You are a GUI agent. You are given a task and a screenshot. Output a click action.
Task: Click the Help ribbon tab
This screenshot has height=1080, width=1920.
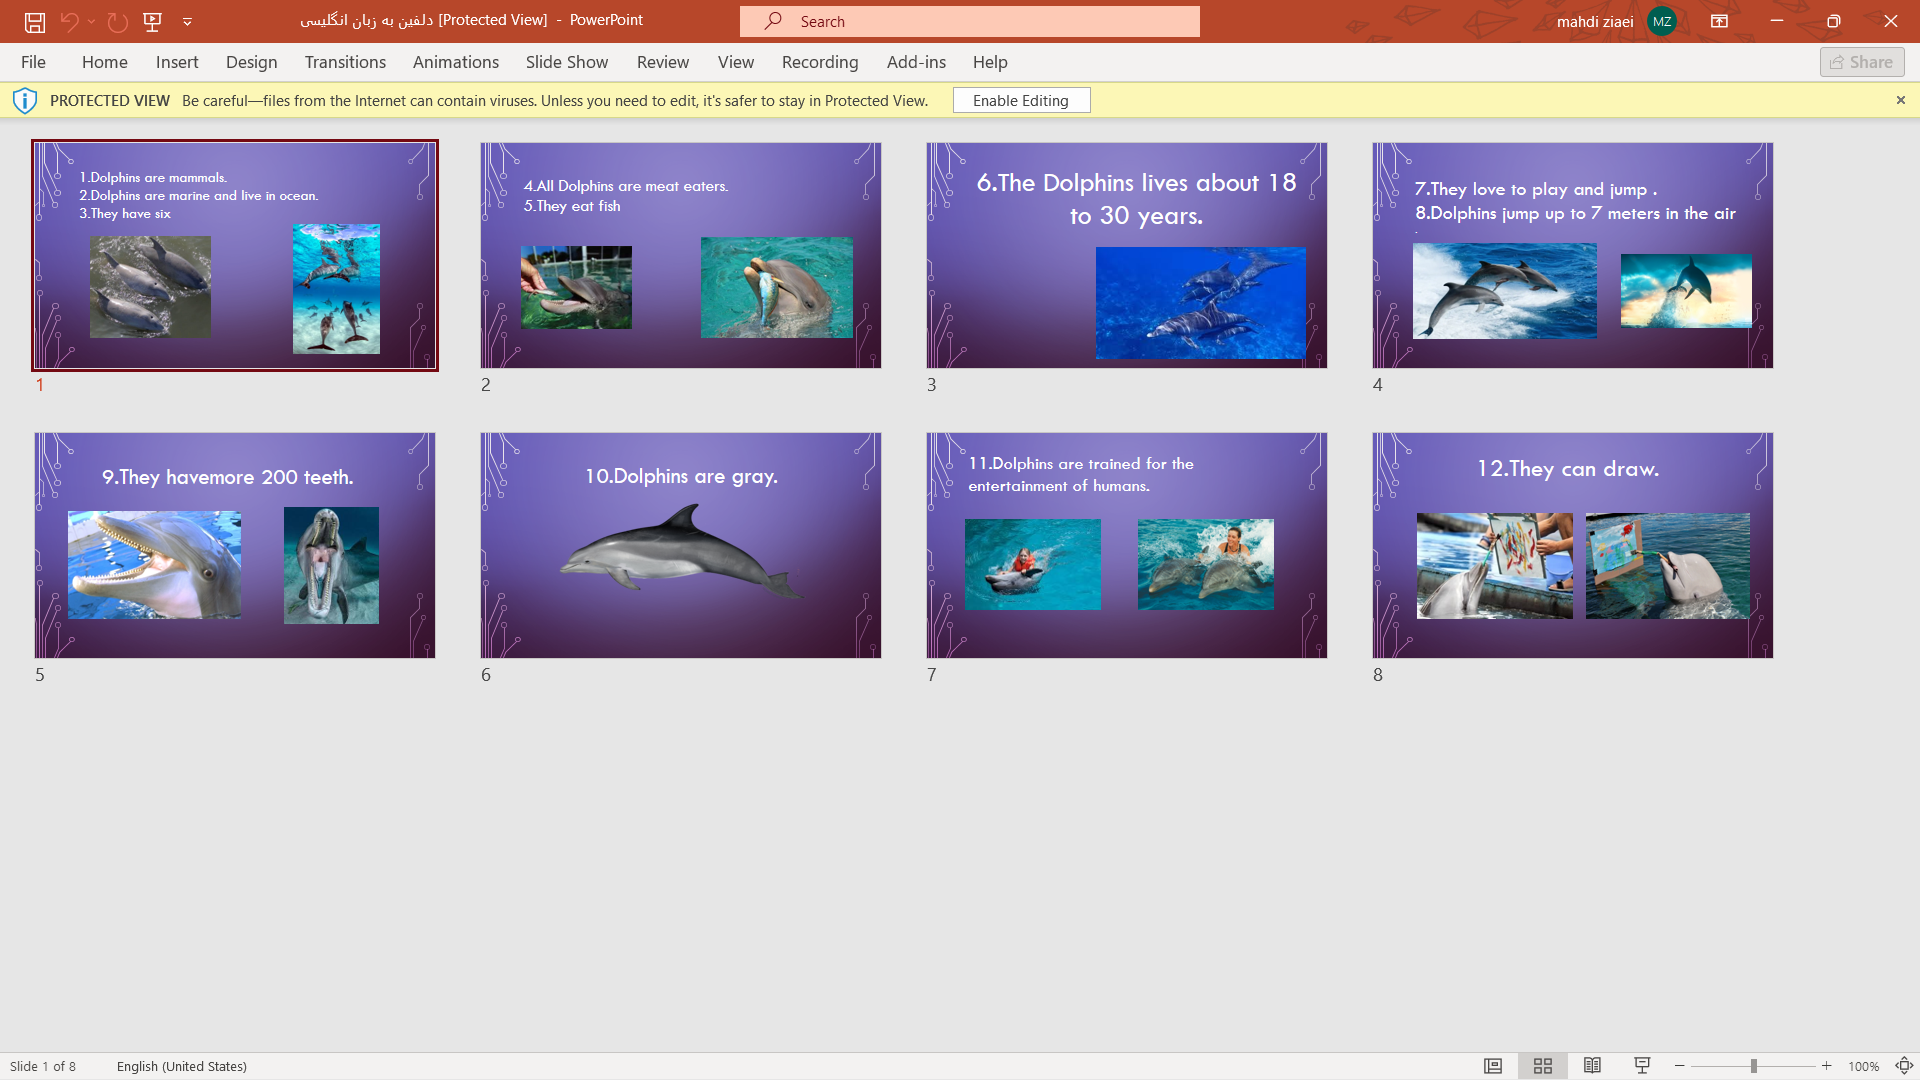[990, 62]
